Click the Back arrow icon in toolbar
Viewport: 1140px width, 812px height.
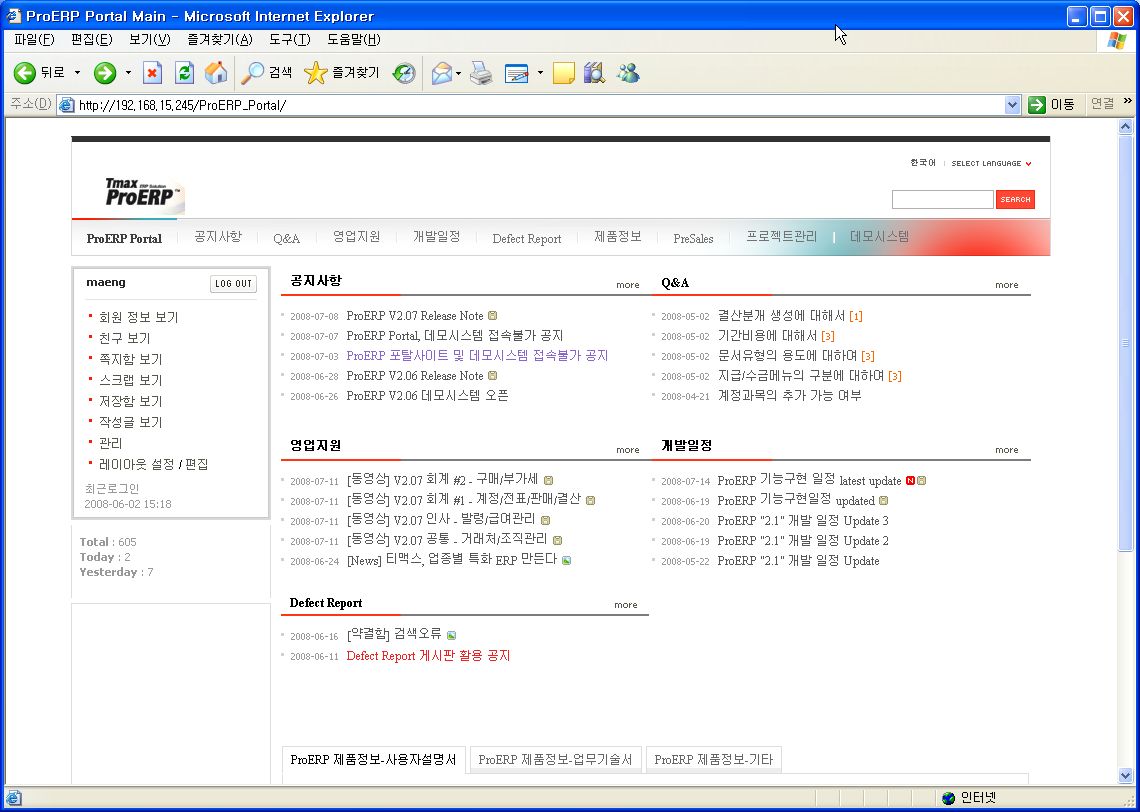pos(25,73)
